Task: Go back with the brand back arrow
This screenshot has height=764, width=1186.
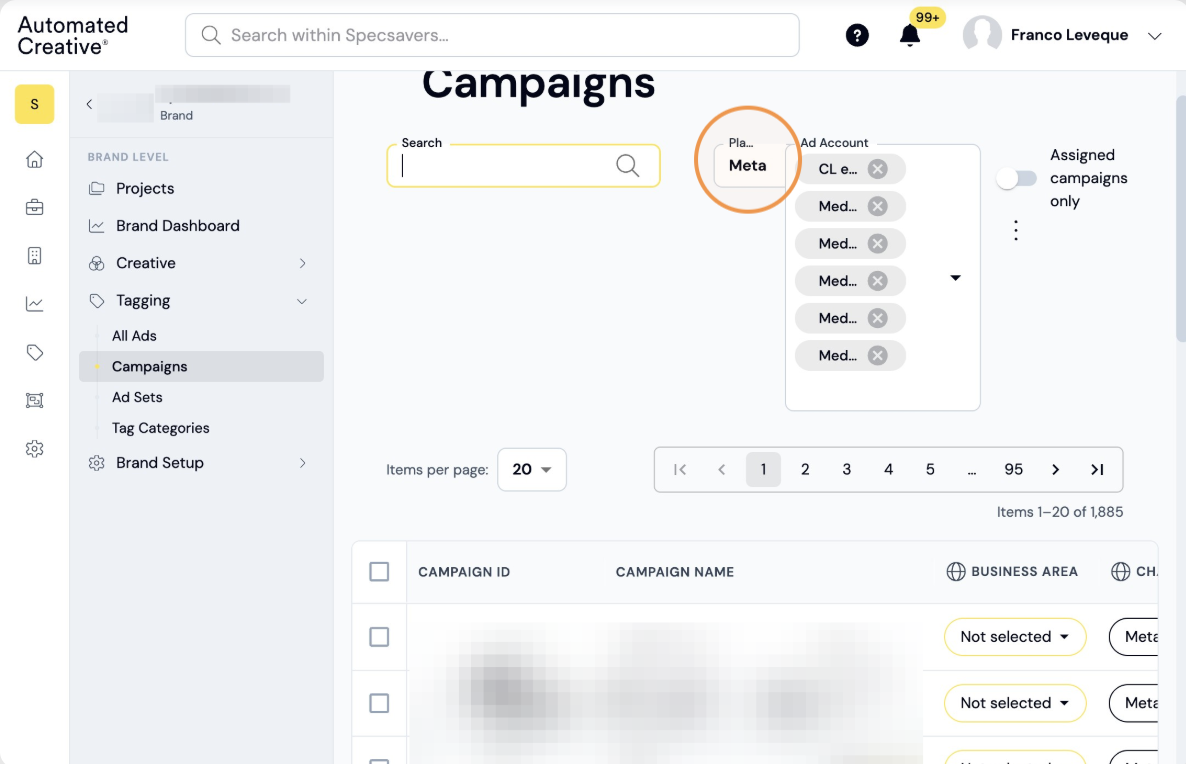Action: [89, 104]
